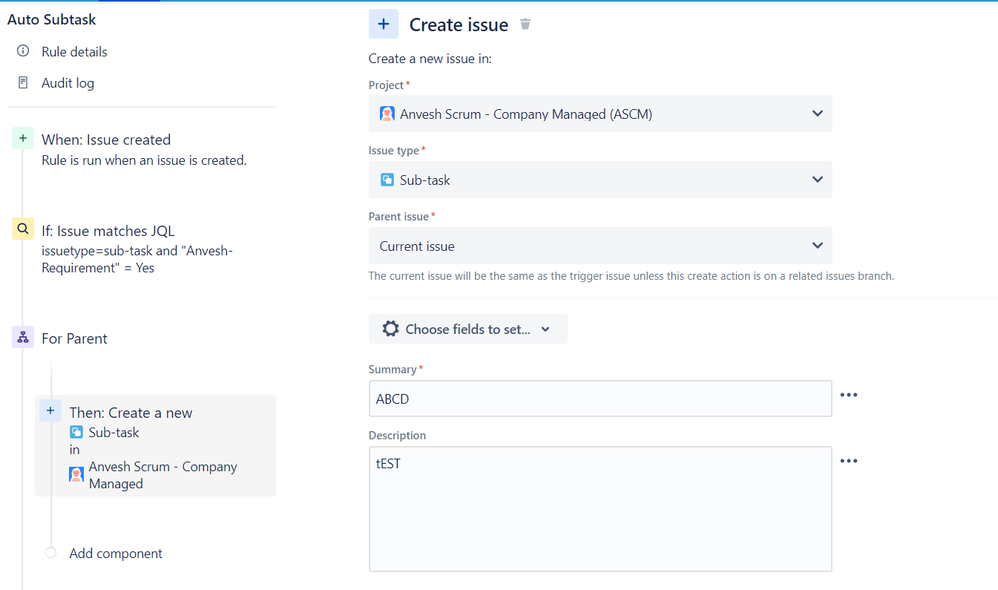Click the green plus trigger icon
This screenshot has width=998, height=590.
pyautogui.click(x=23, y=139)
